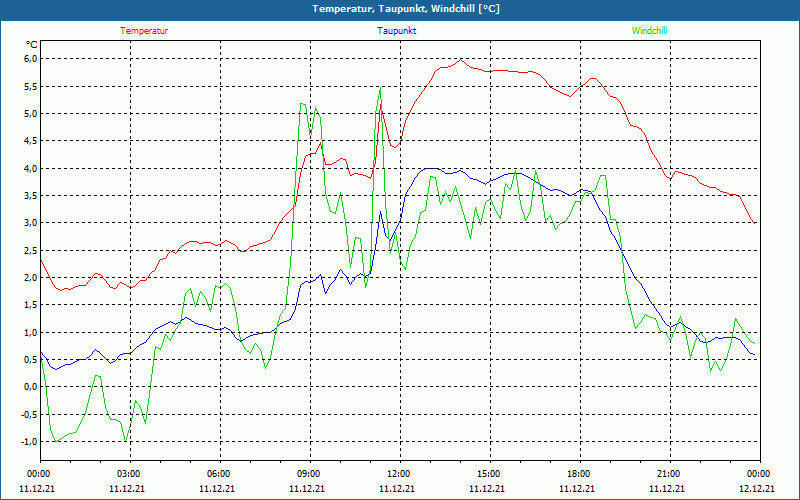
Task: Click the '4,0' y-axis value
Action: pyautogui.click(x=31, y=168)
